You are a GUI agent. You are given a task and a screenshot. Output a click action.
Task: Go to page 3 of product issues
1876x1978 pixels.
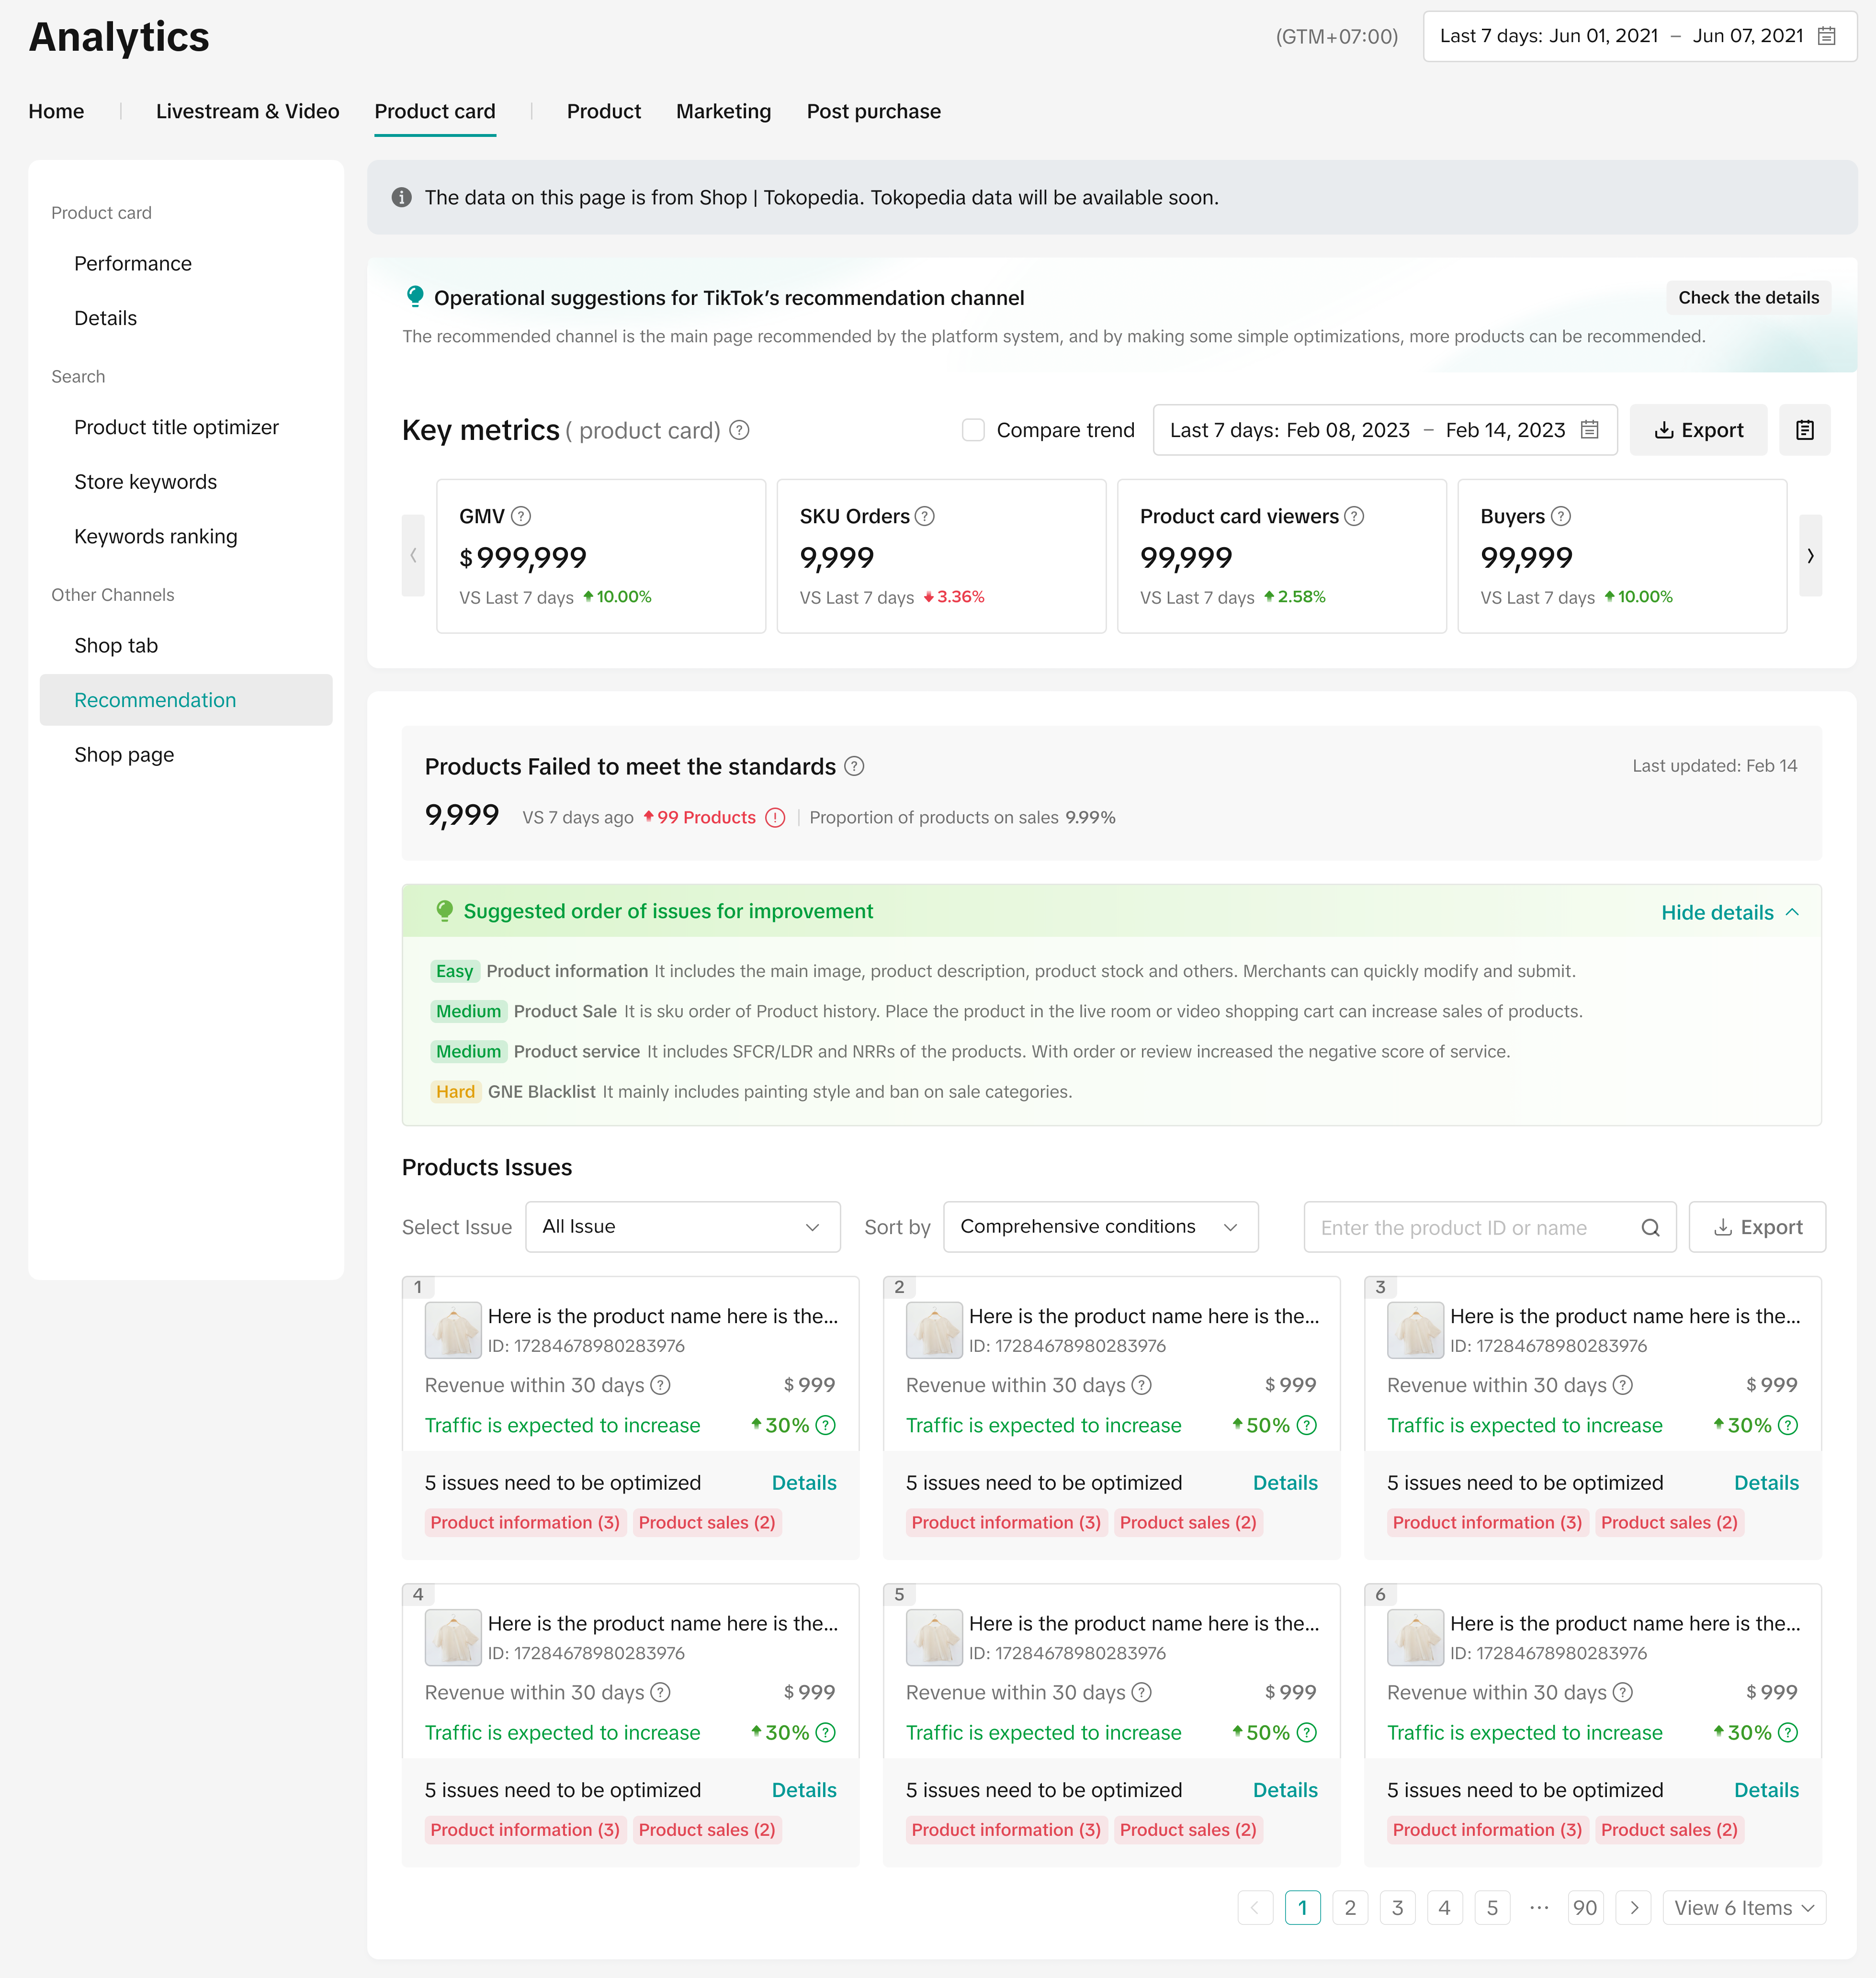[1397, 1908]
